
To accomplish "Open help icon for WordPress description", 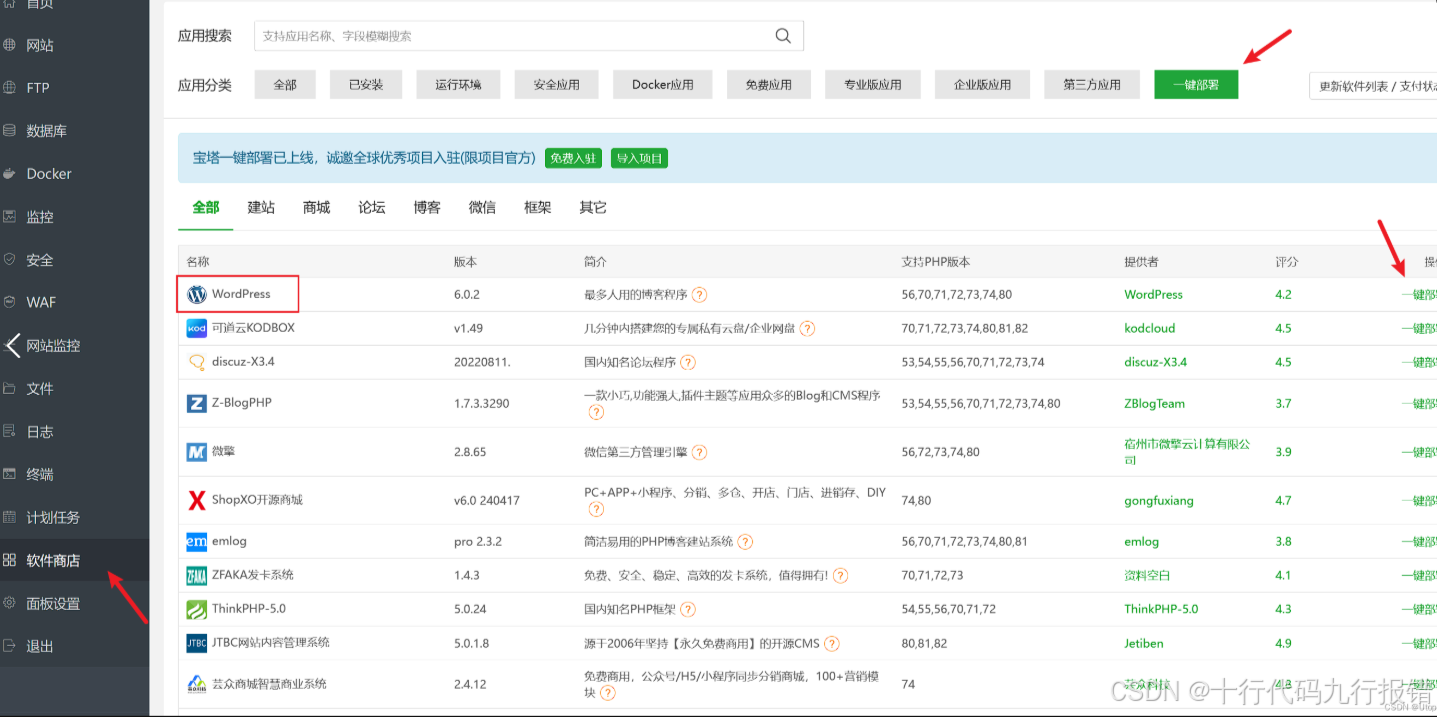I will pyautogui.click(x=700, y=295).
